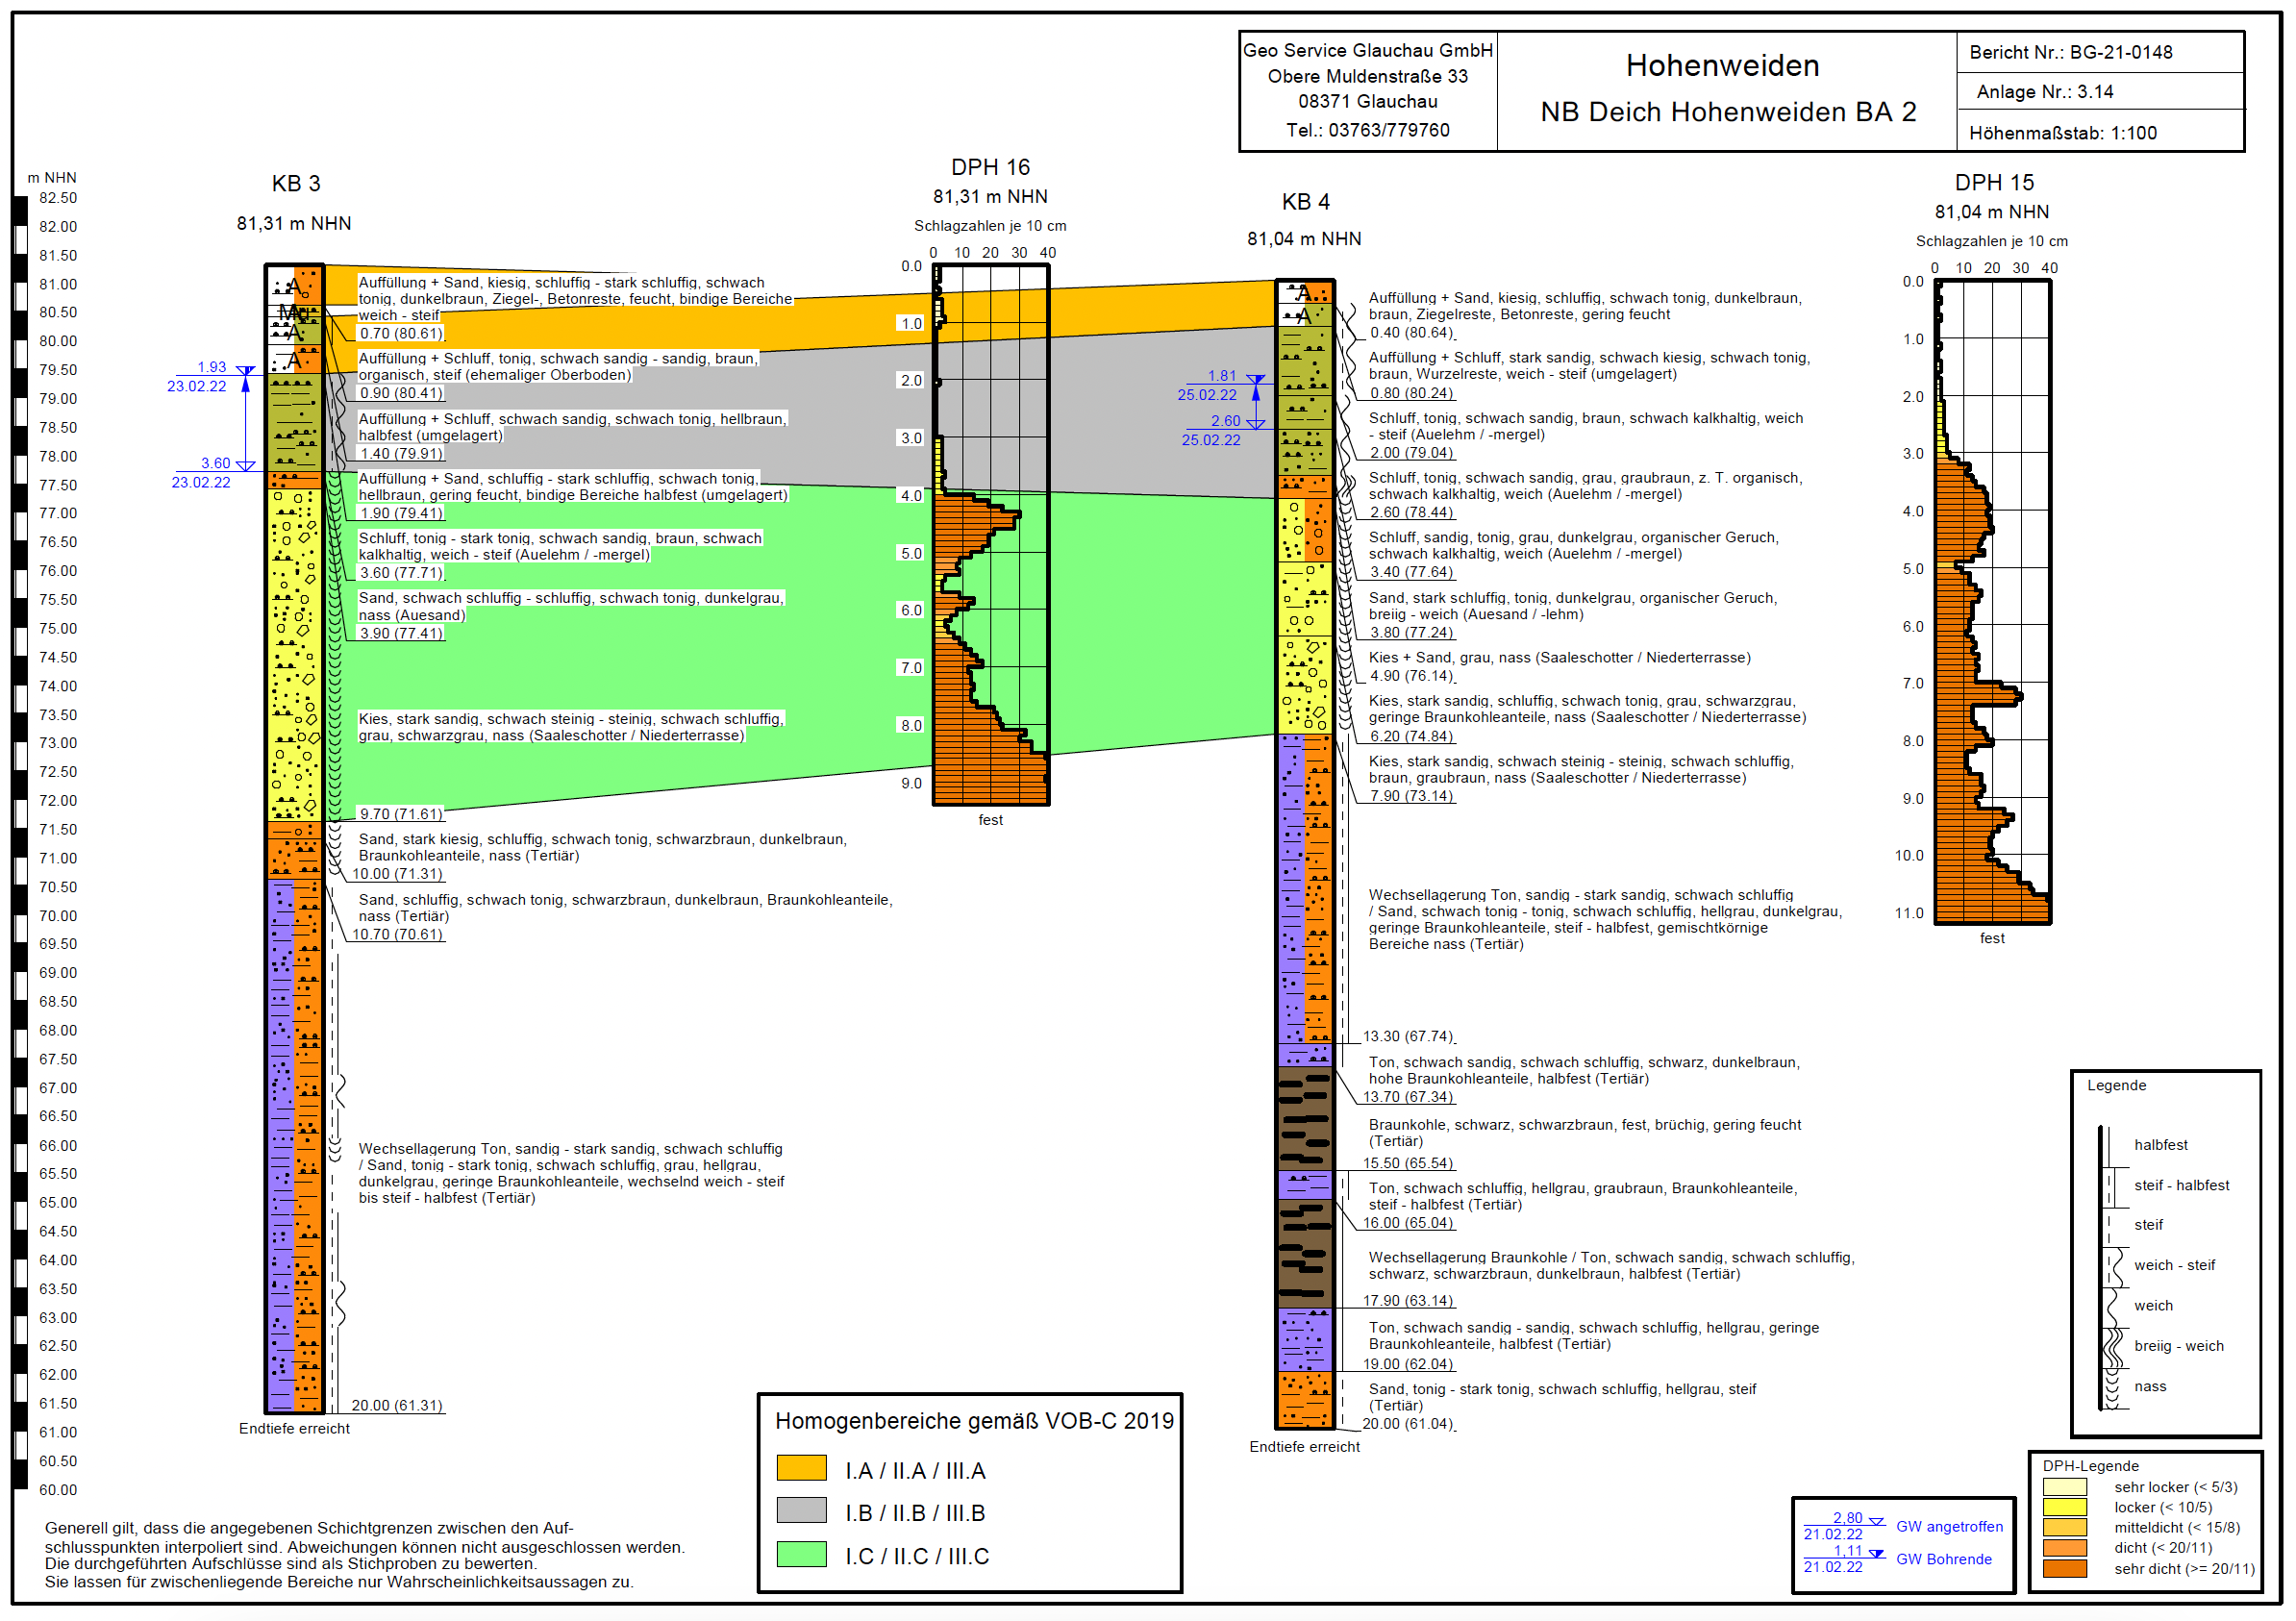The height and width of the screenshot is (1621, 2296).
Task: Click the 'GW Bohrende' filled triangle icon
Action: (x=1876, y=1554)
